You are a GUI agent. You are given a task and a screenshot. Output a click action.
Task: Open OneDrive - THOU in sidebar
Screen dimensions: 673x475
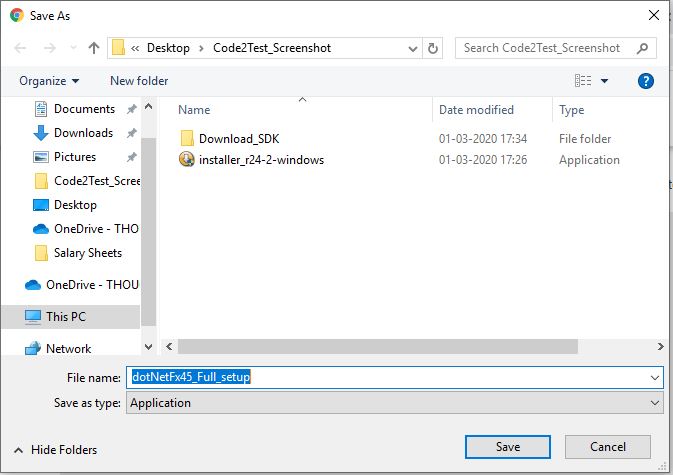pyautogui.click(x=82, y=284)
